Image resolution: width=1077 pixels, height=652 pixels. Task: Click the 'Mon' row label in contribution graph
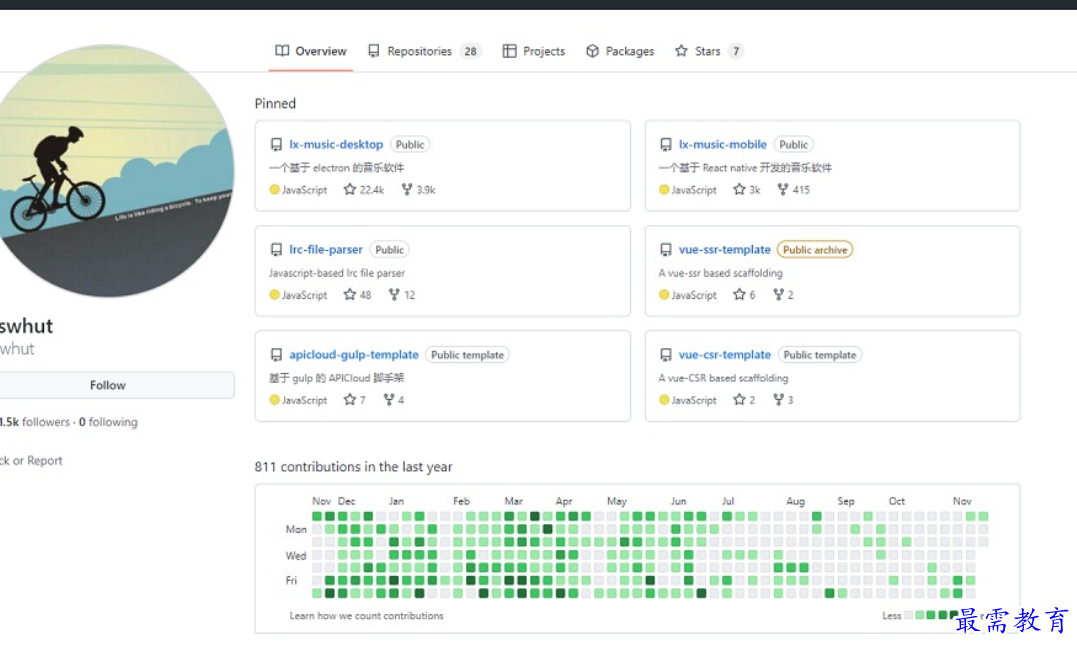(296, 529)
